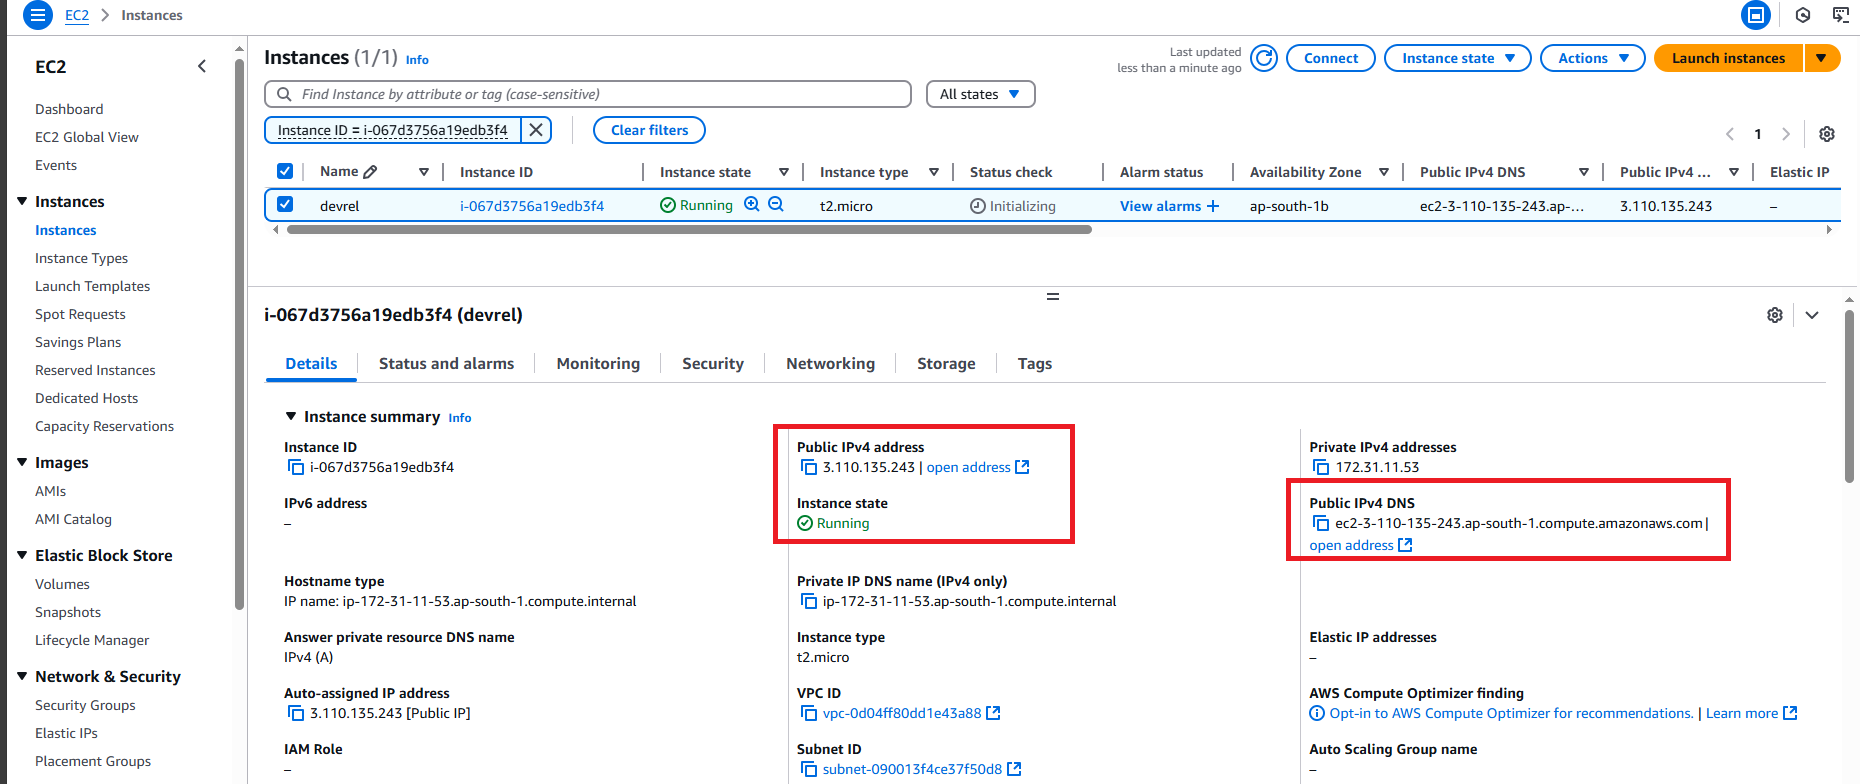The height and width of the screenshot is (784, 1860).
Task: Open details panel settings gear
Action: [1775, 315]
